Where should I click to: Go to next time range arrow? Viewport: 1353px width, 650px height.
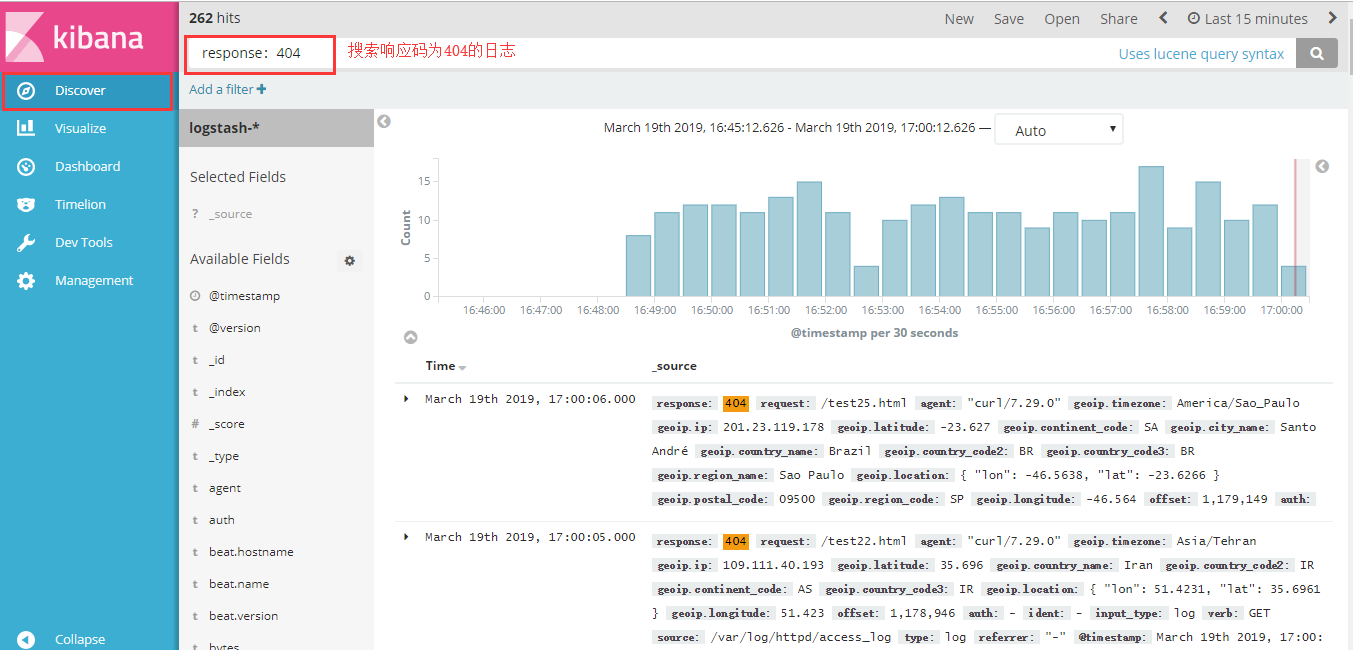coord(1332,18)
